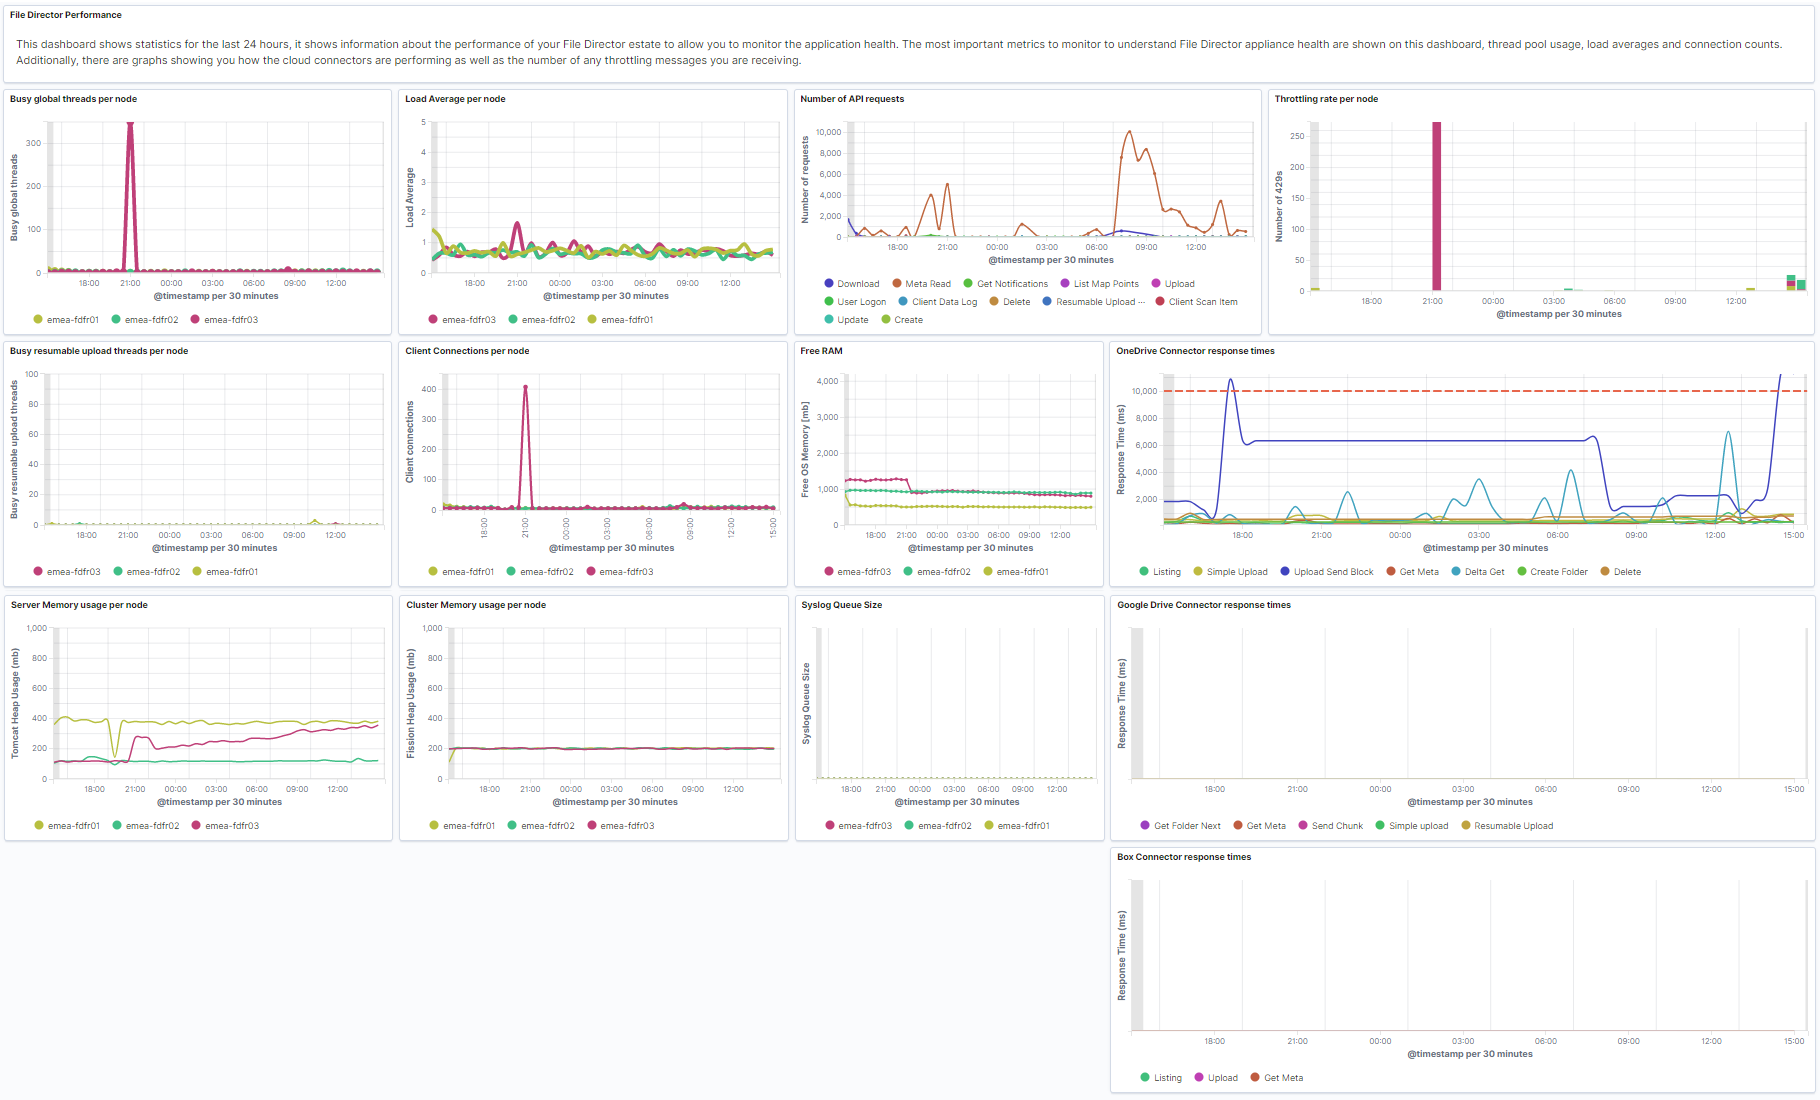This screenshot has height=1100, width=1820.
Task: Expand the Box Connector response times panel header
Action: point(1184,857)
